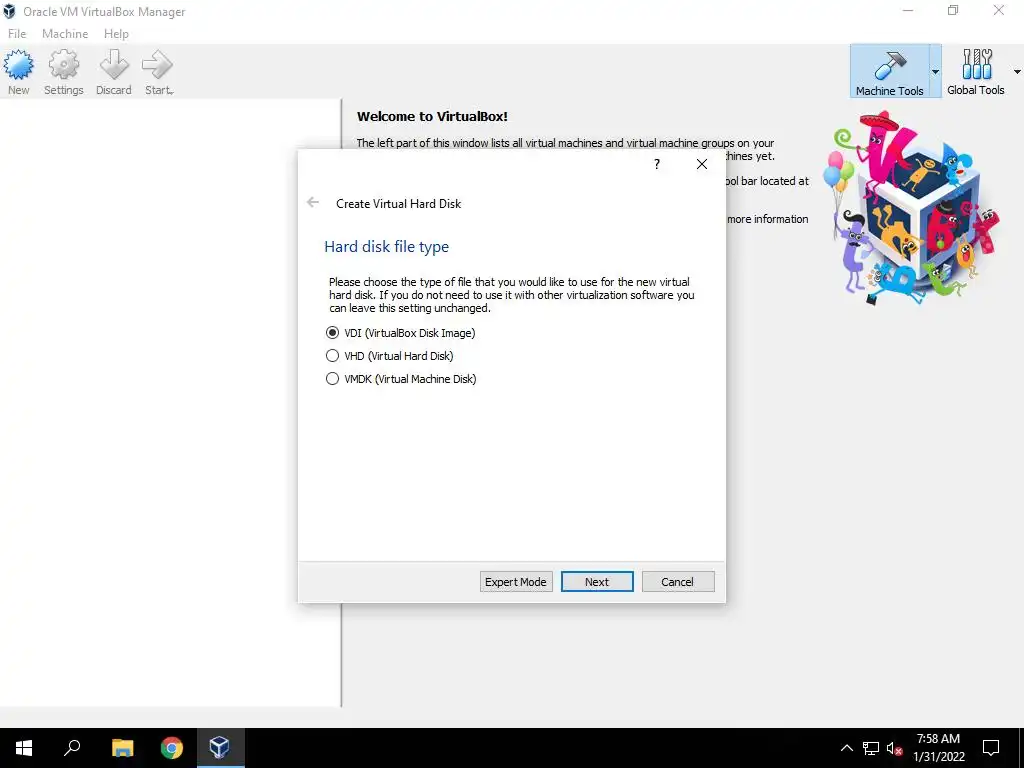This screenshot has height=768, width=1024.
Task: Close the VirtualBox Manager window
Action: point(999,11)
